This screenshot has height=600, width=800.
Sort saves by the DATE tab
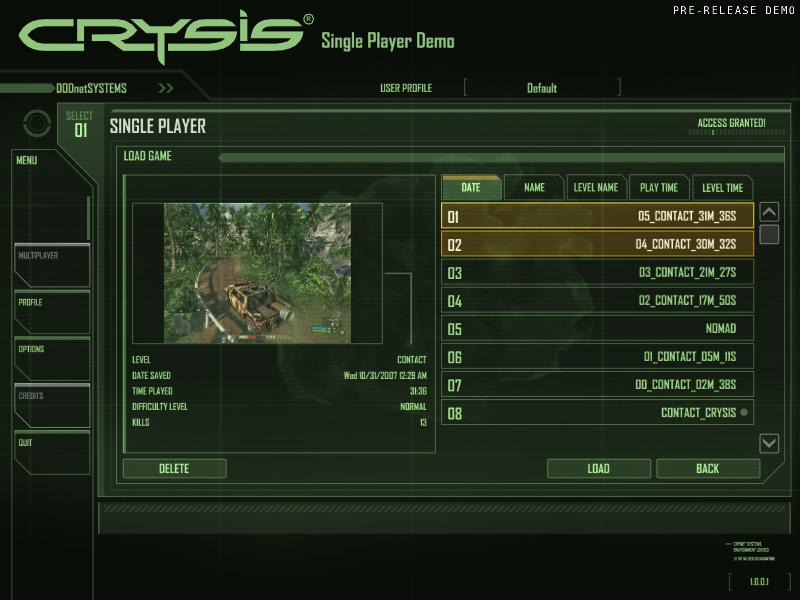coord(471,187)
